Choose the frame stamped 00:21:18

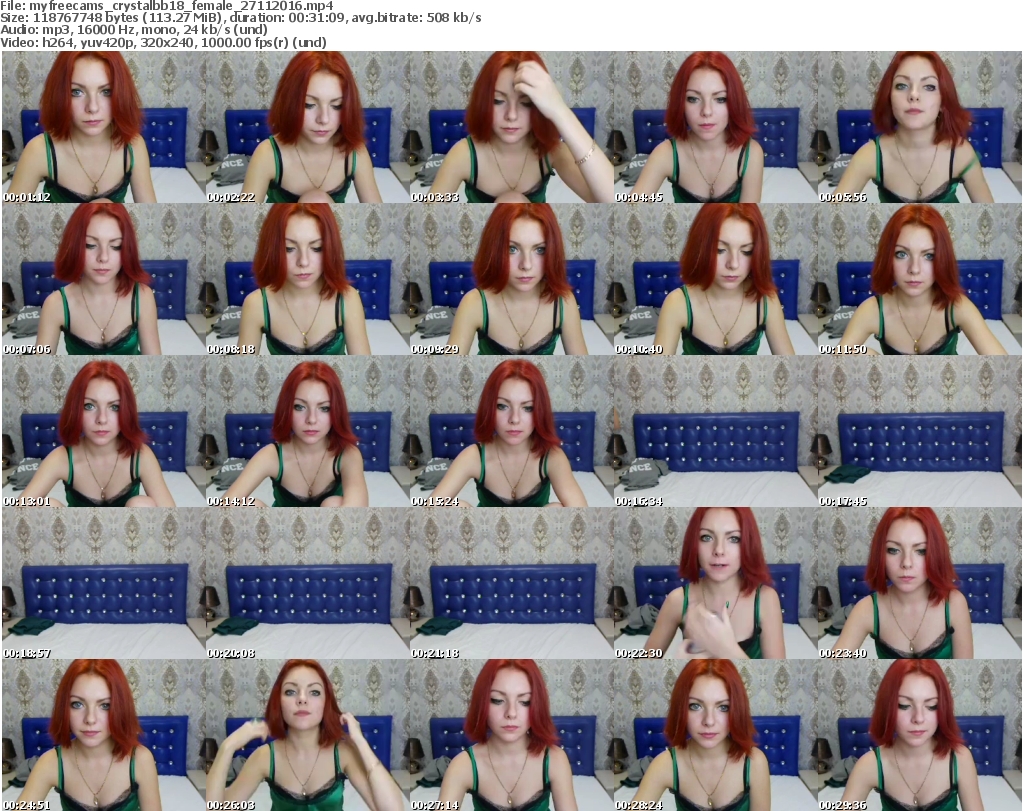click(511, 583)
